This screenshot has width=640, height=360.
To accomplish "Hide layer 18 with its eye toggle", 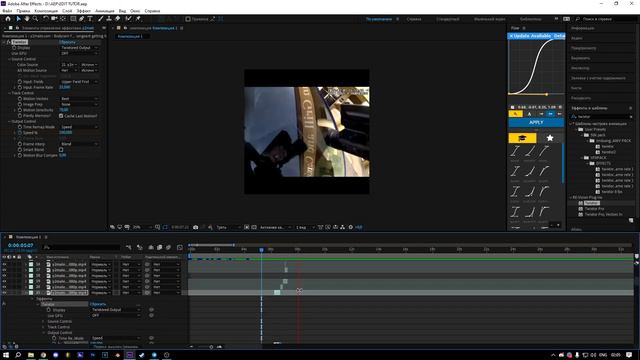I will click(4, 276).
